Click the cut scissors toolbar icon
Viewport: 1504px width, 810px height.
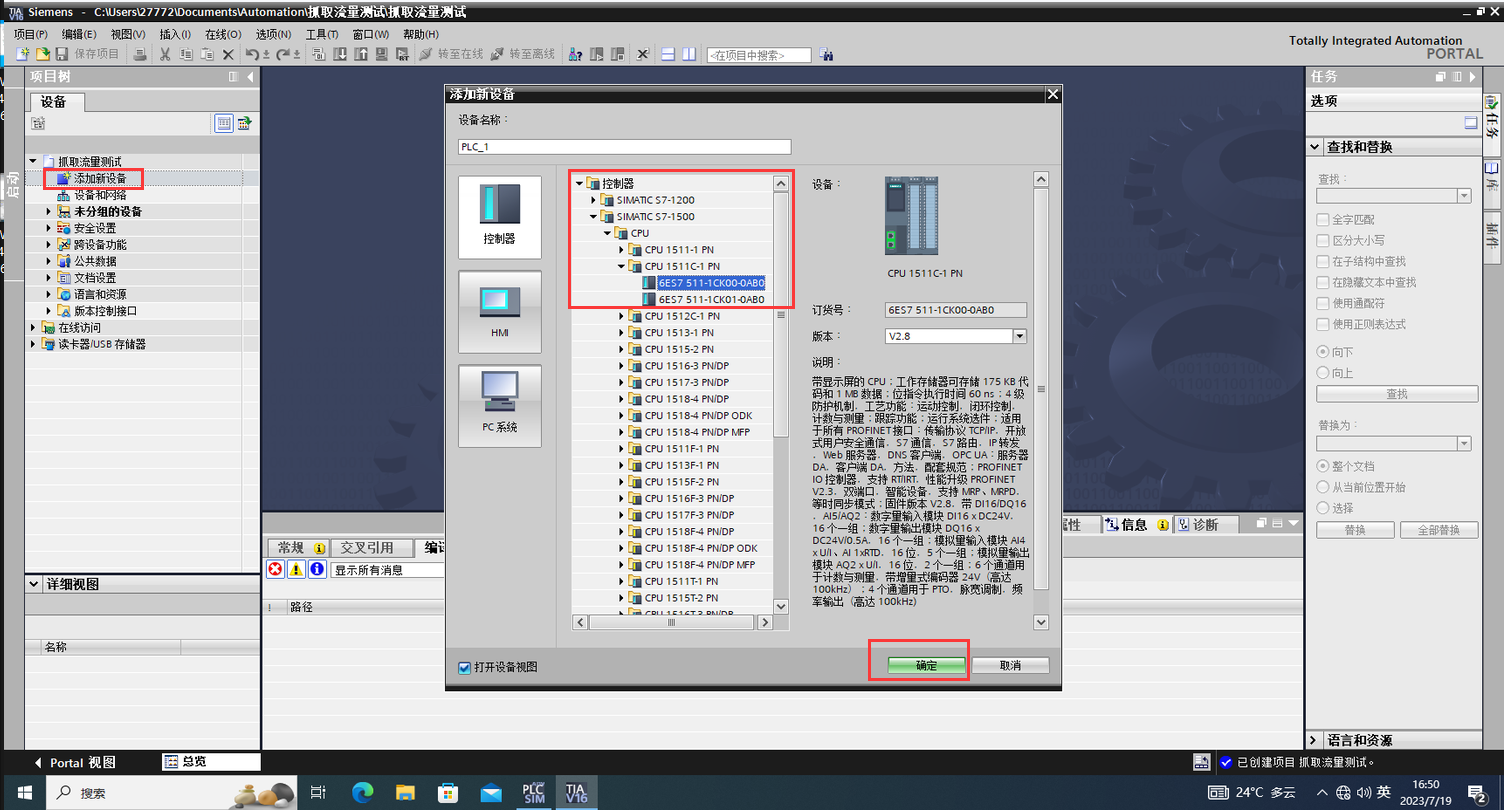tap(165, 54)
